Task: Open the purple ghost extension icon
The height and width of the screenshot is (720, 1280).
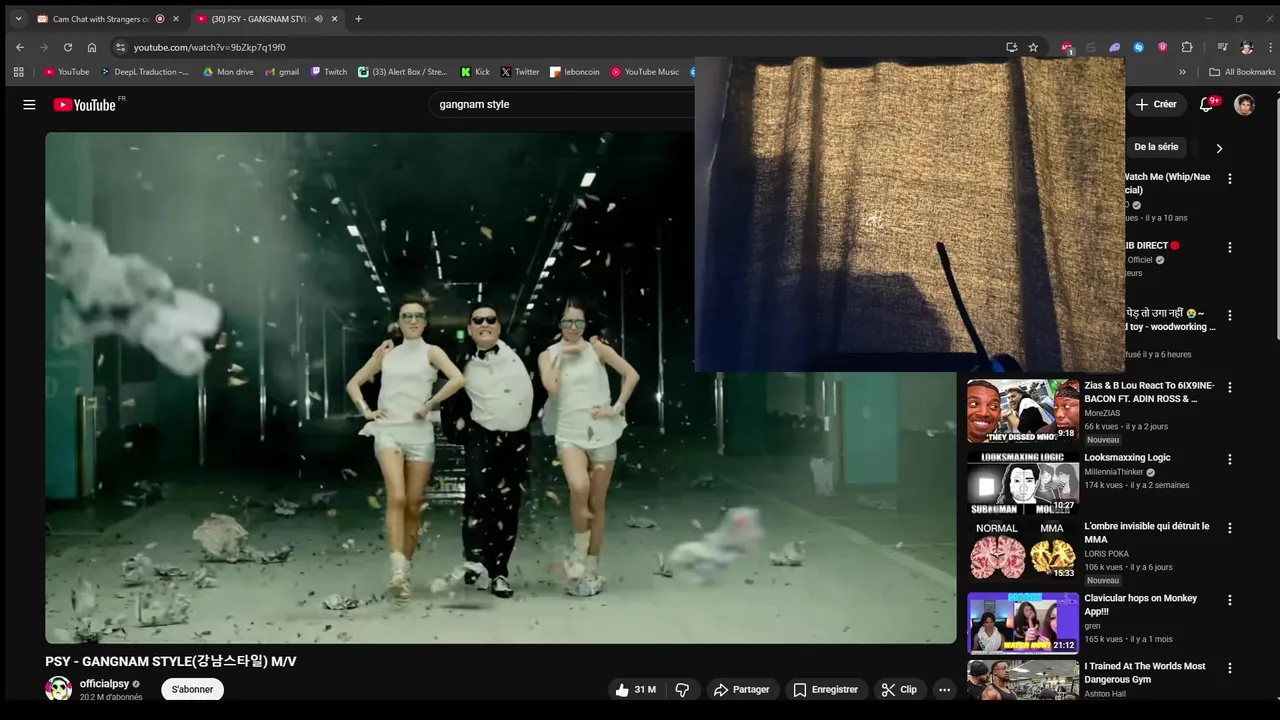Action: click(1115, 47)
